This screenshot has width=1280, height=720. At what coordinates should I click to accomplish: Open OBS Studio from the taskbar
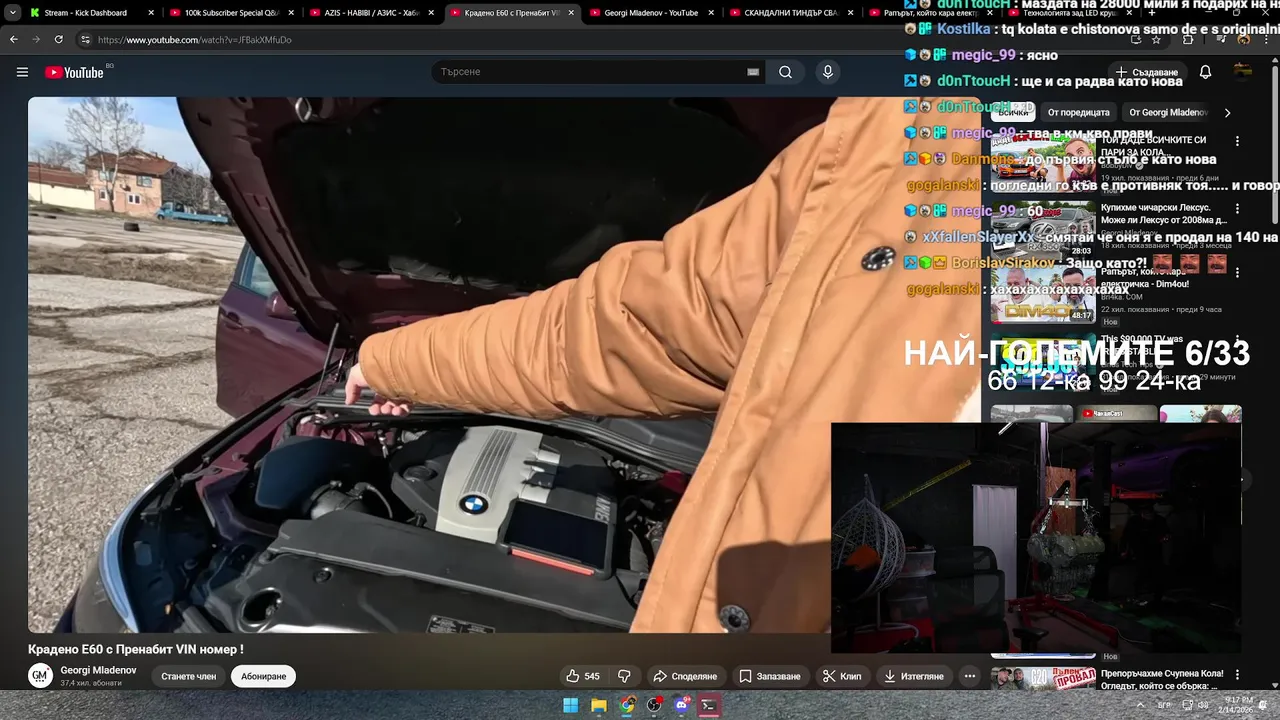pyautogui.click(x=654, y=705)
